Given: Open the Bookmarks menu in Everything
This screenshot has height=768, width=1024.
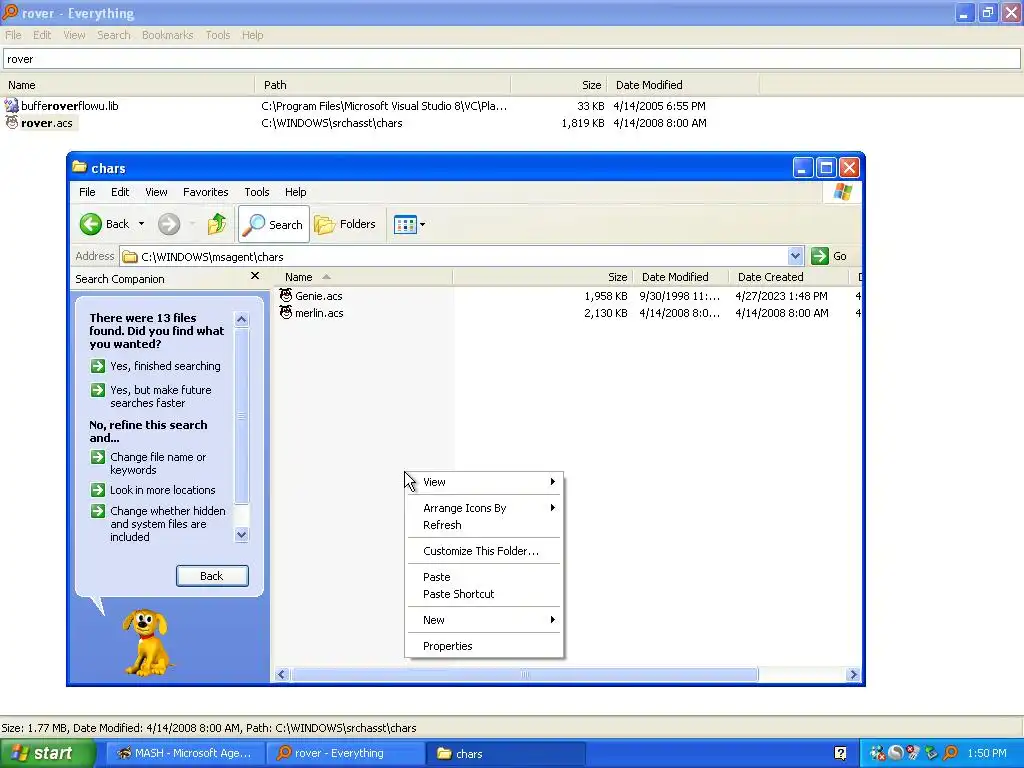Looking at the screenshot, I should [167, 35].
